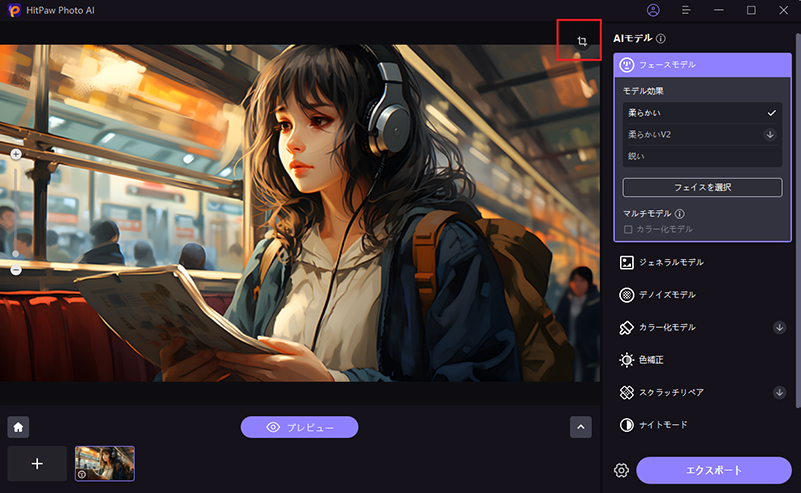Show AIモデル info tooltip icon
This screenshot has height=493, width=801.
(661, 39)
